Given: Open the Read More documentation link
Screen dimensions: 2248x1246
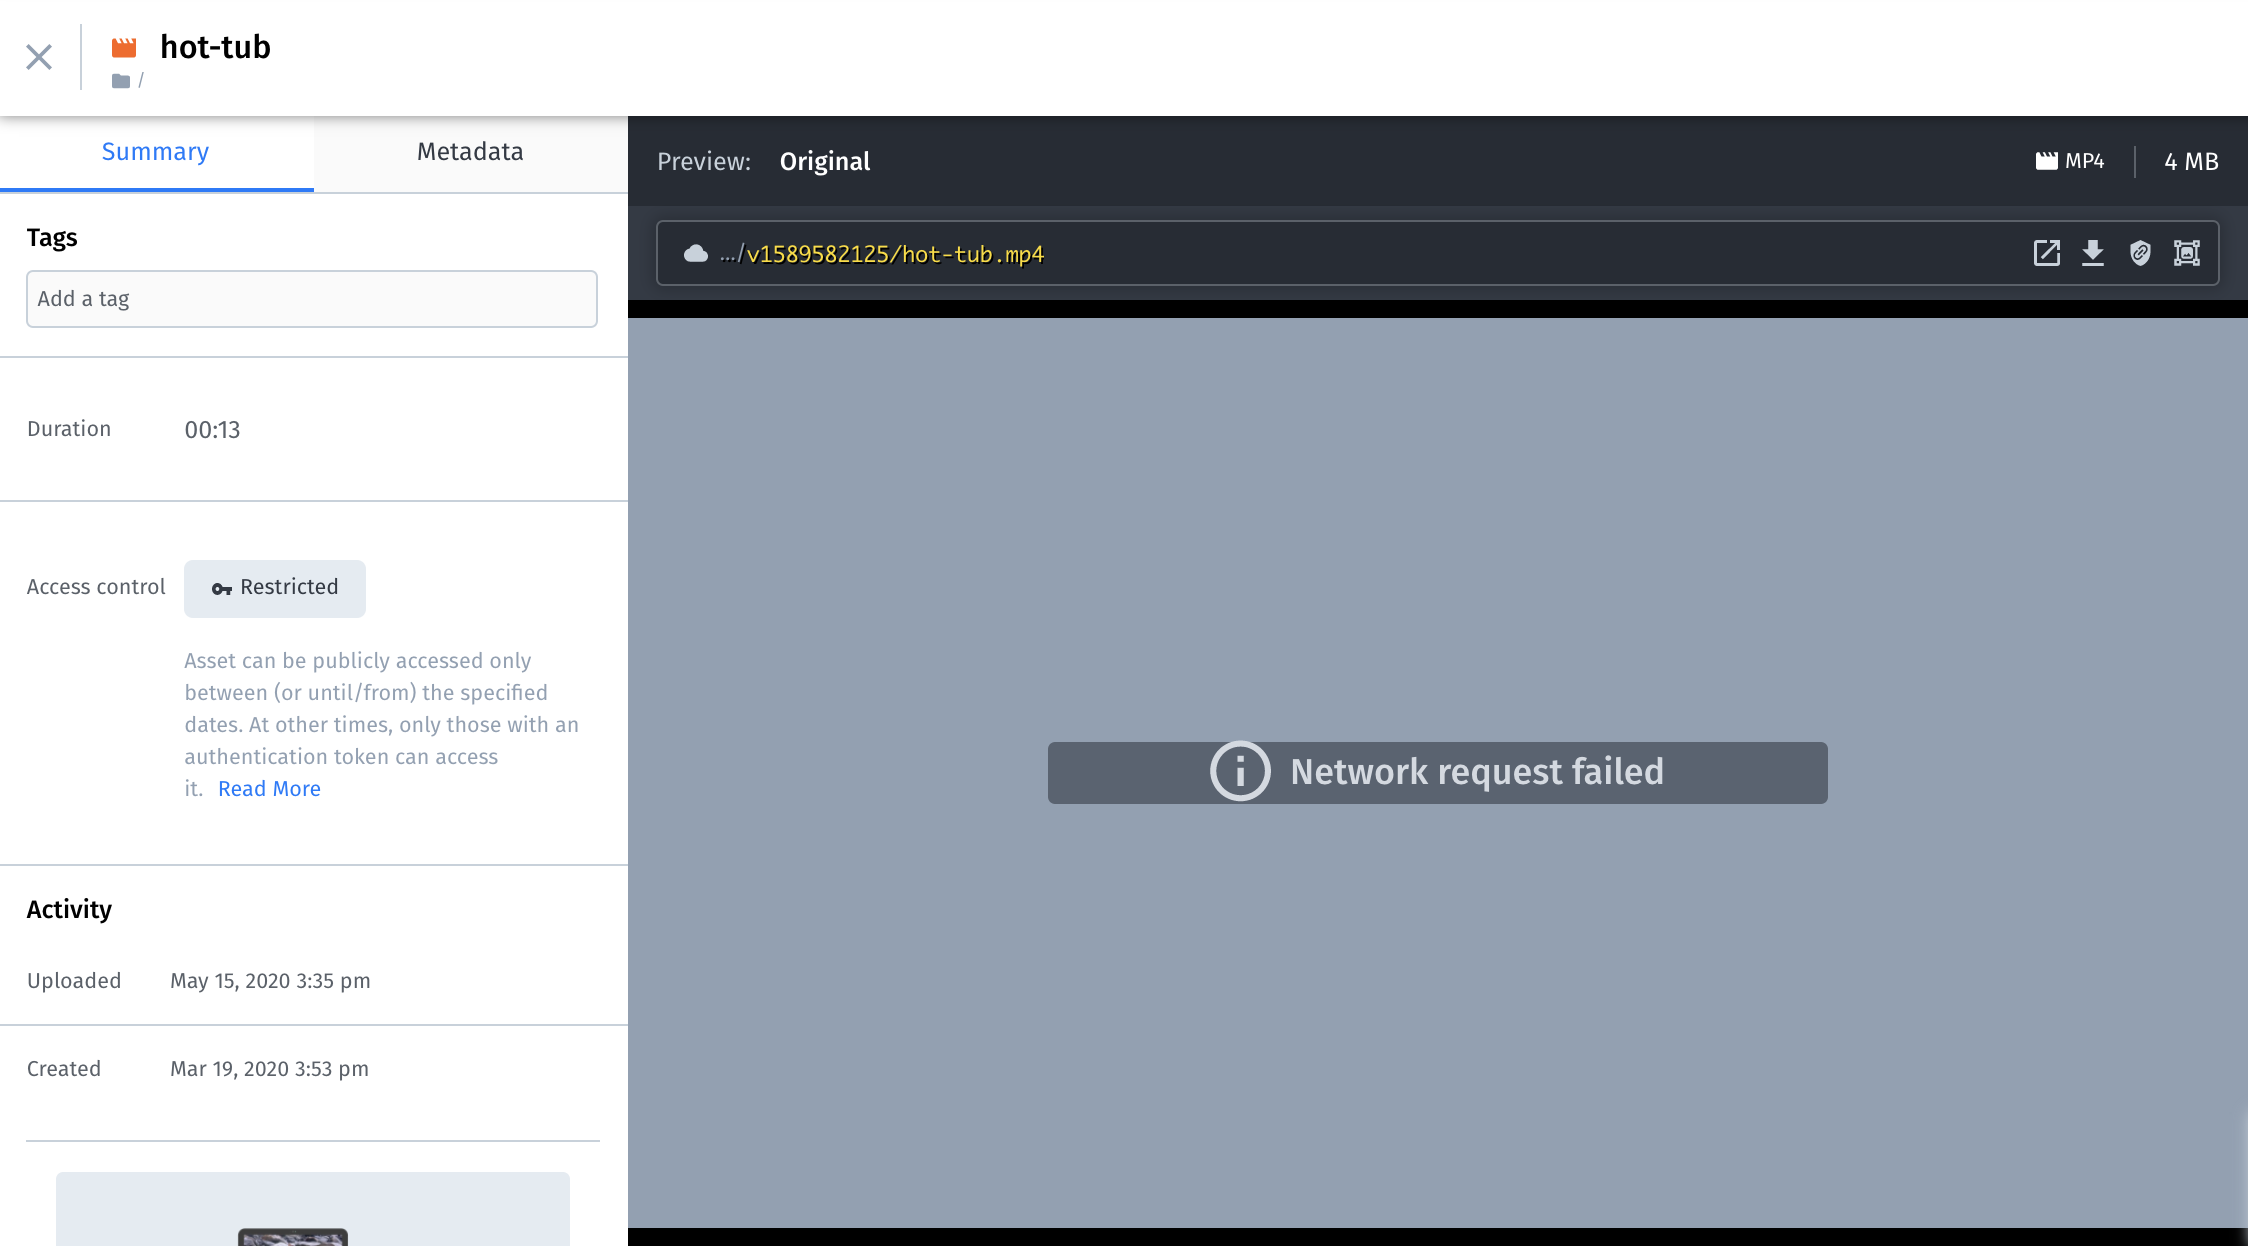Looking at the screenshot, I should coord(268,789).
